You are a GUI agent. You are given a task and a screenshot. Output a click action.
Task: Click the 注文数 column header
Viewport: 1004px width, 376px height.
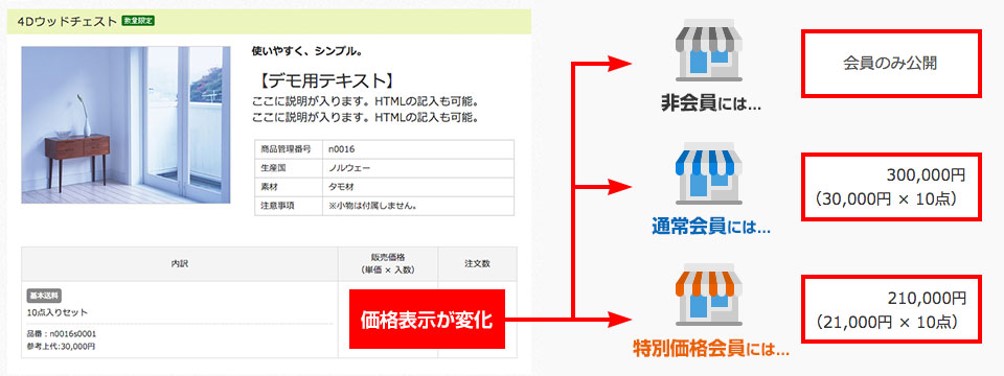click(x=478, y=264)
